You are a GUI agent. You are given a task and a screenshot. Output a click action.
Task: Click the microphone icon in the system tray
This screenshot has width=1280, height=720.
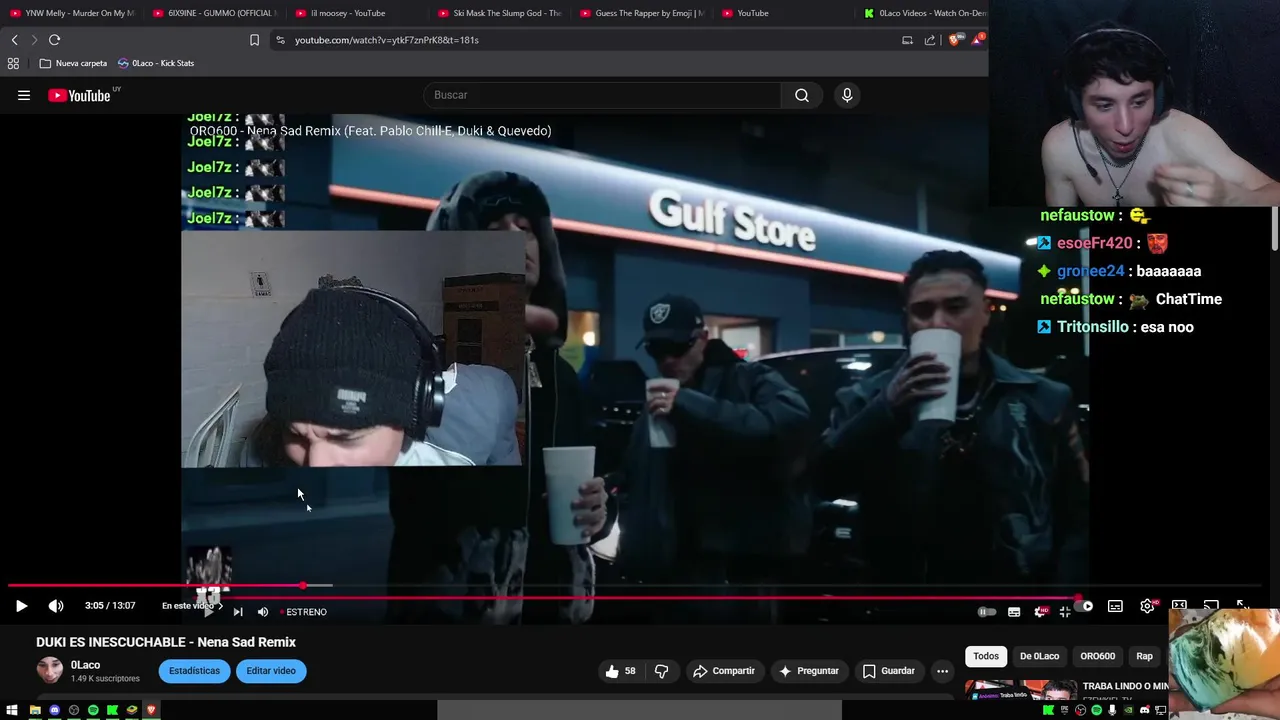(x=1112, y=710)
